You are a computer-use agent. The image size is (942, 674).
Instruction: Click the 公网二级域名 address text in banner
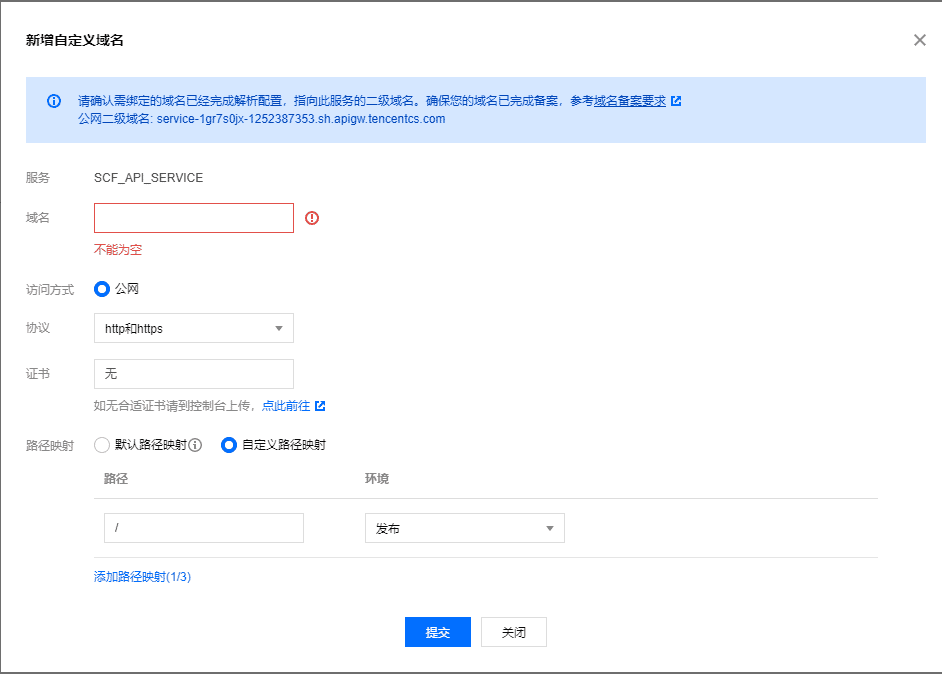(300, 118)
